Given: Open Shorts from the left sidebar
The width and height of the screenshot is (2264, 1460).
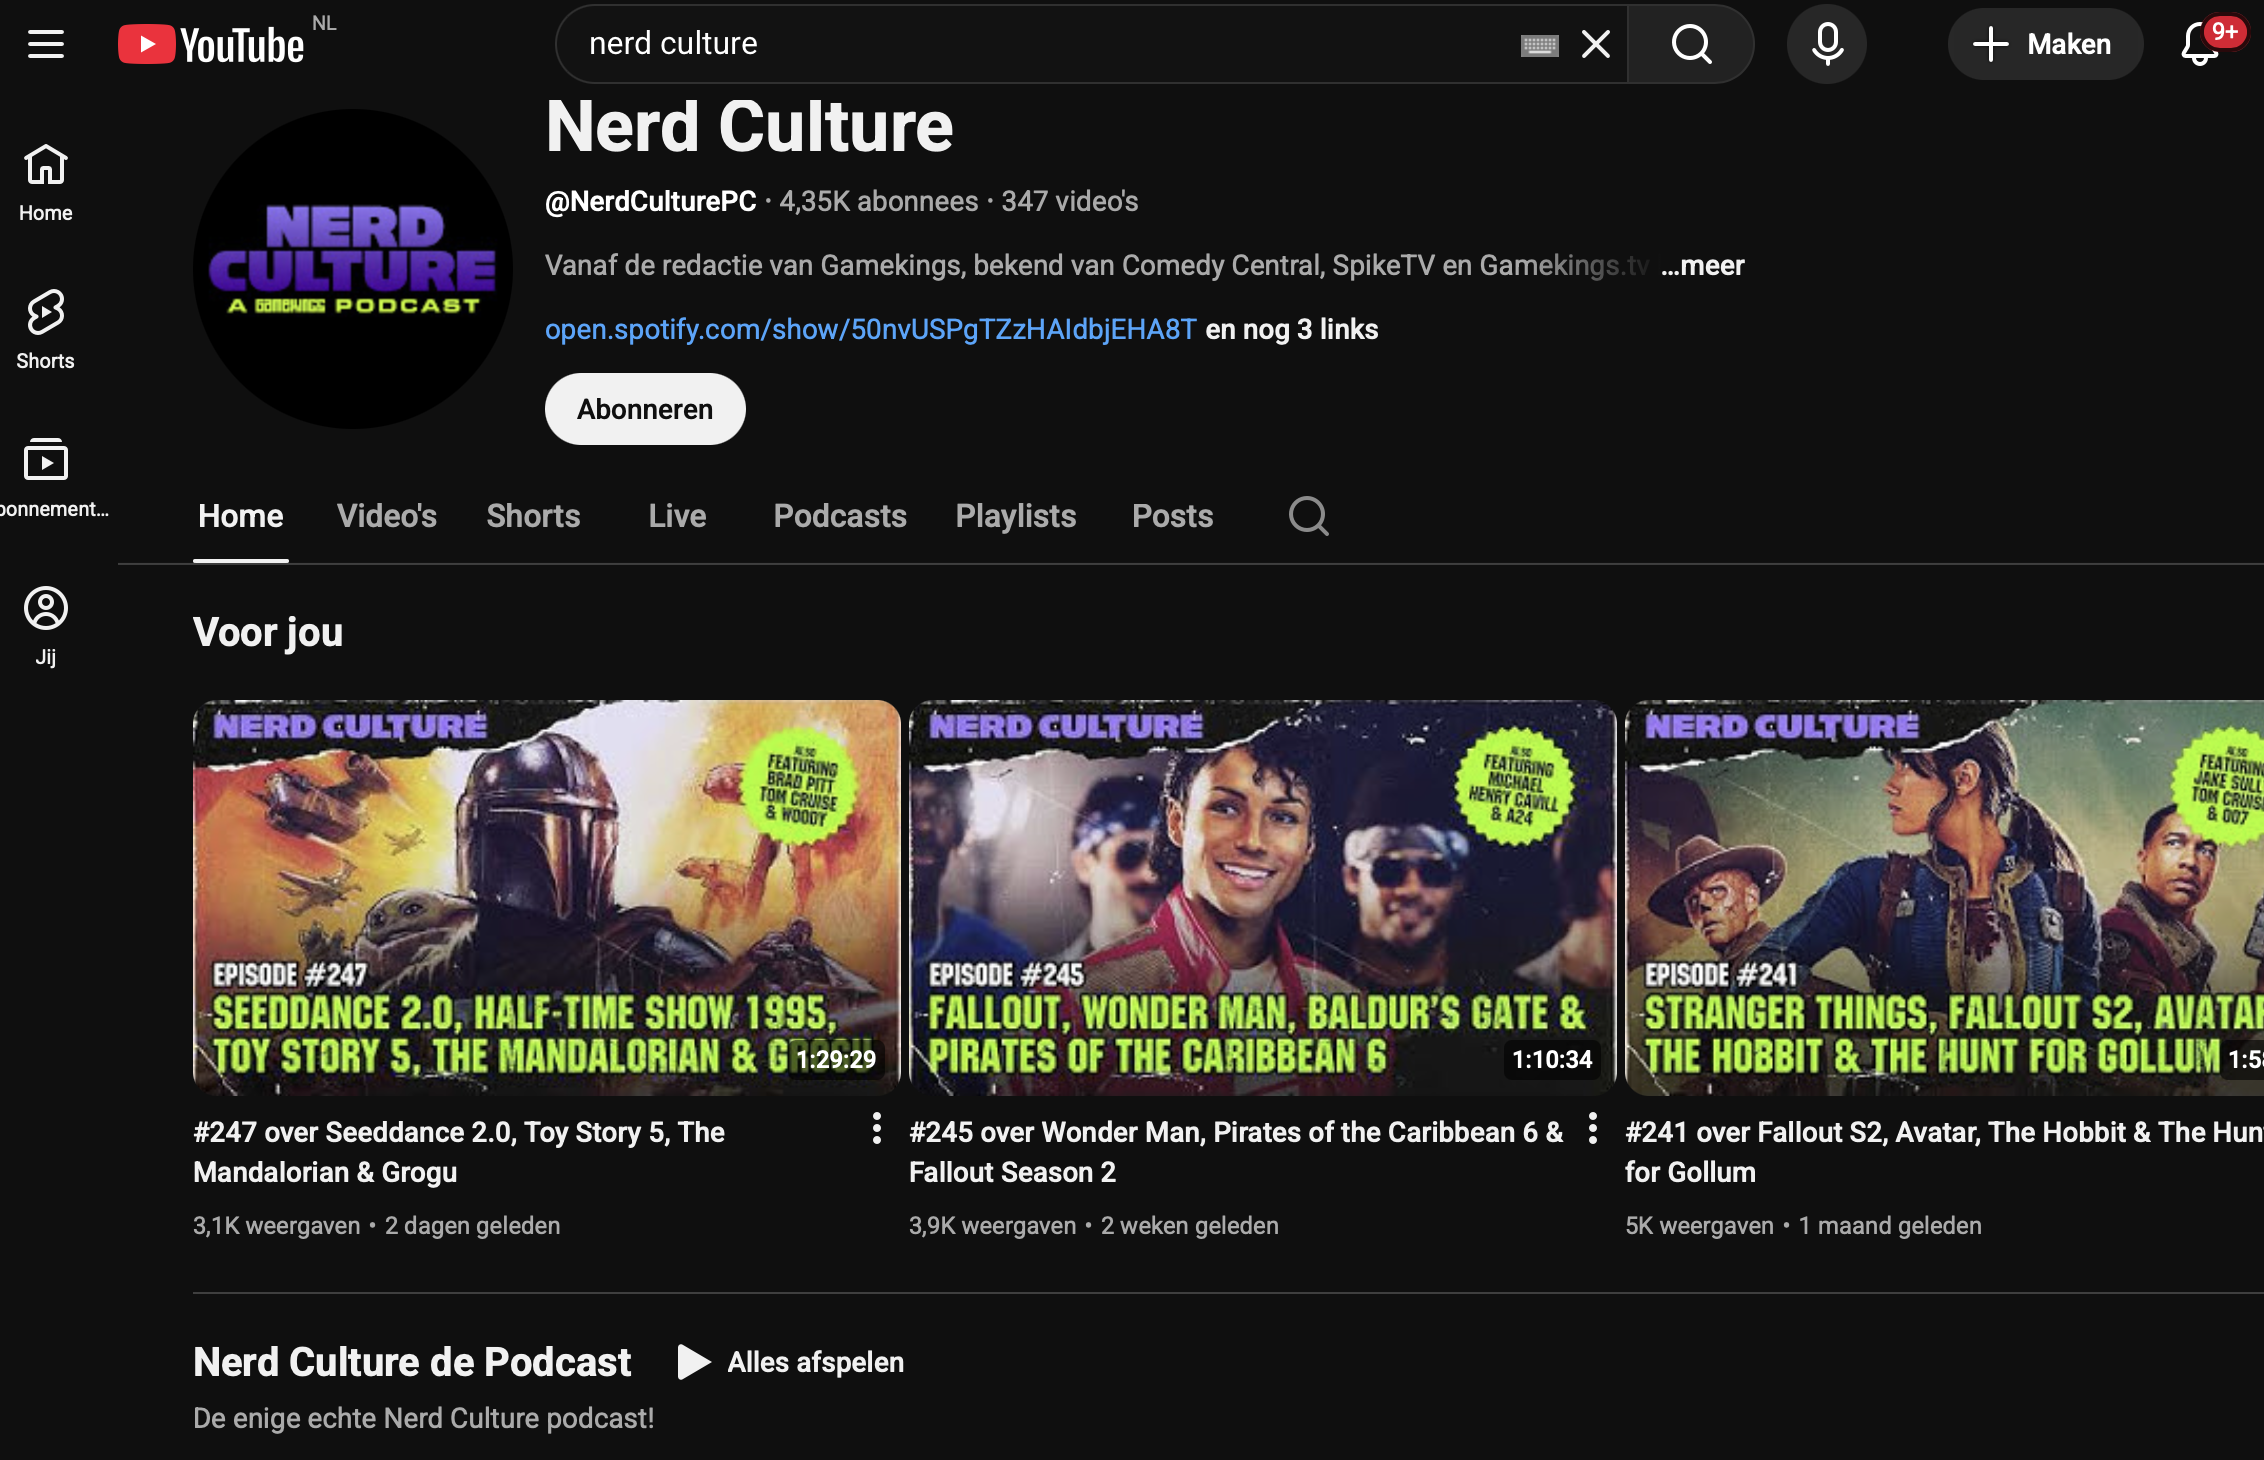Looking at the screenshot, I should pyautogui.click(x=44, y=328).
